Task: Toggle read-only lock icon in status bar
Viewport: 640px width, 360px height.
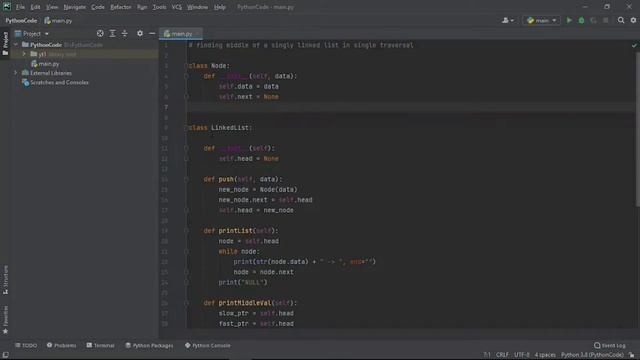Action: [x=631, y=355]
